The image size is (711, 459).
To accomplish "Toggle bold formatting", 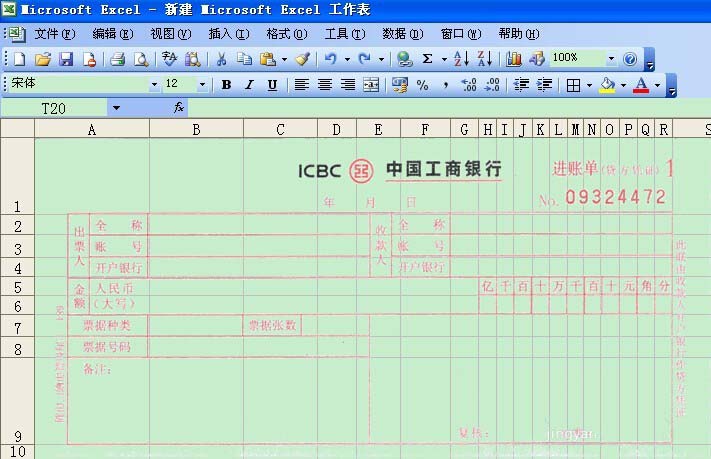I will click(x=226, y=85).
